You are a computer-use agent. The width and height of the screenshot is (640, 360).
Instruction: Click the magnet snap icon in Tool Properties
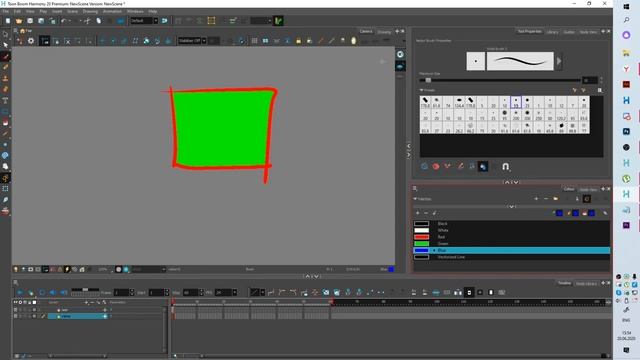pyautogui.click(x=505, y=167)
